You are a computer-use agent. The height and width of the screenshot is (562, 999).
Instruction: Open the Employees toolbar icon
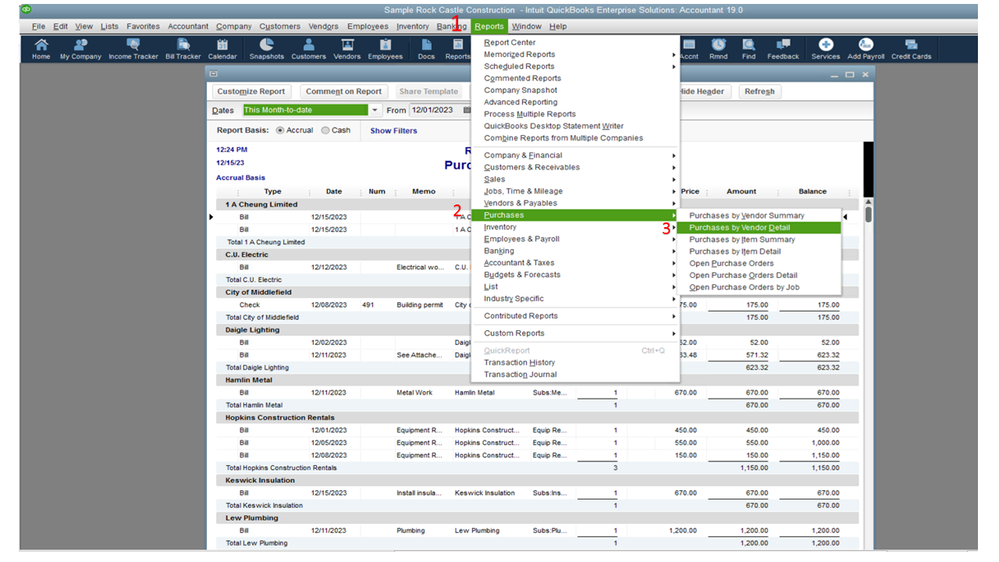[x=385, y=49]
